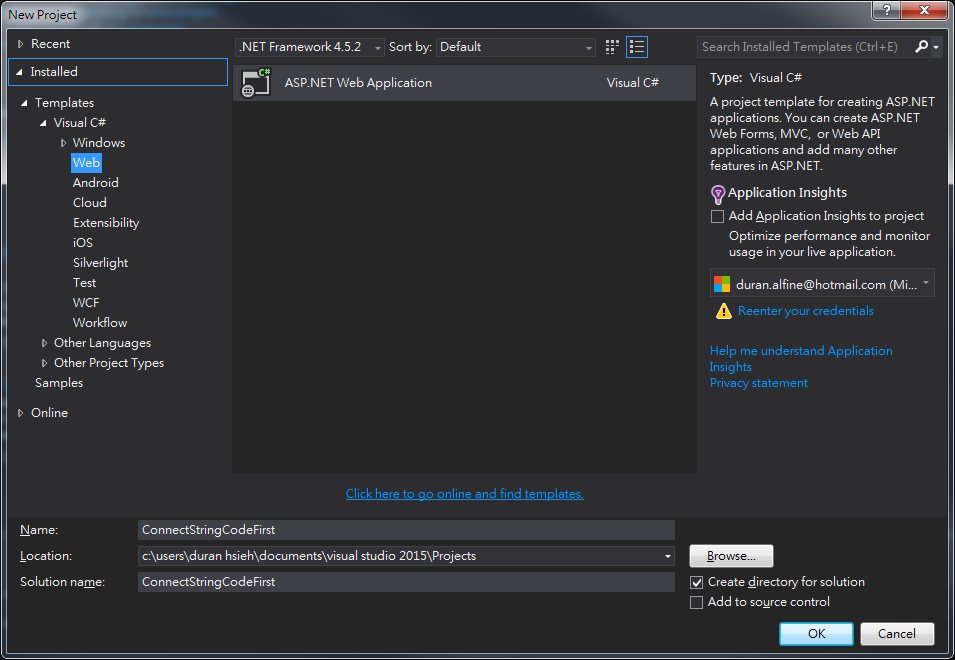Click the Browse... button
Image resolution: width=955 pixels, height=660 pixels.
(x=731, y=556)
